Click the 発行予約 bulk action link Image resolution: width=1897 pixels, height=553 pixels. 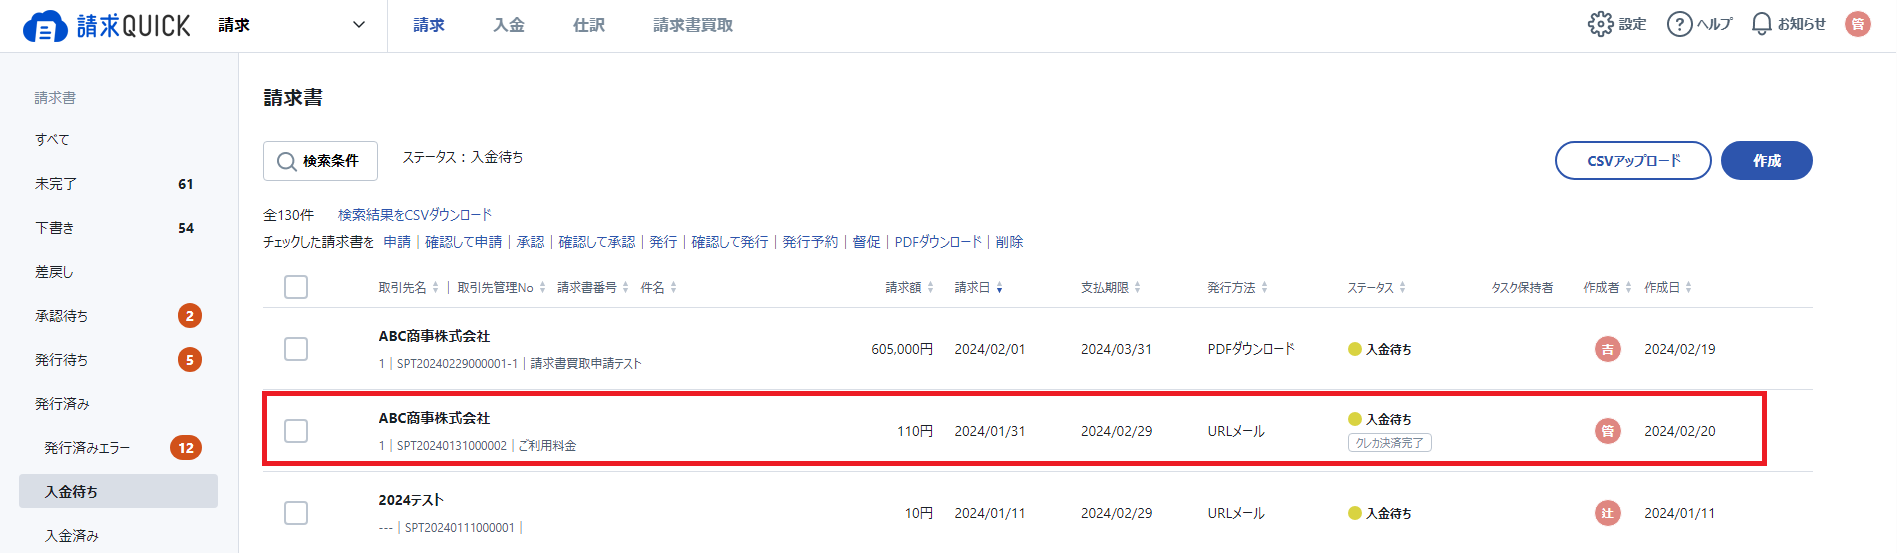click(810, 242)
